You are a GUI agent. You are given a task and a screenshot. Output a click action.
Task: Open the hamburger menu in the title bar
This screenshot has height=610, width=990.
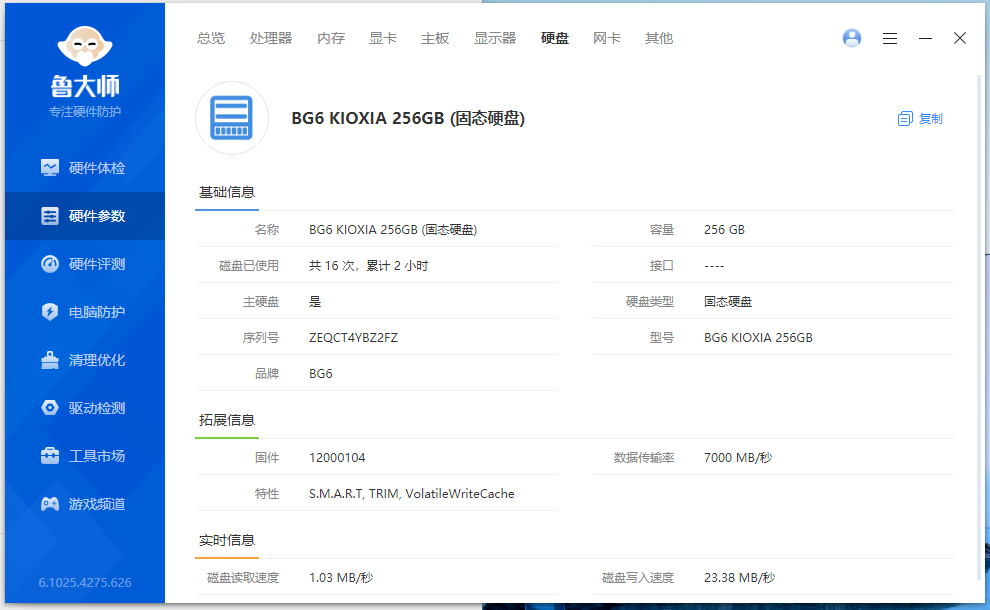coord(890,37)
